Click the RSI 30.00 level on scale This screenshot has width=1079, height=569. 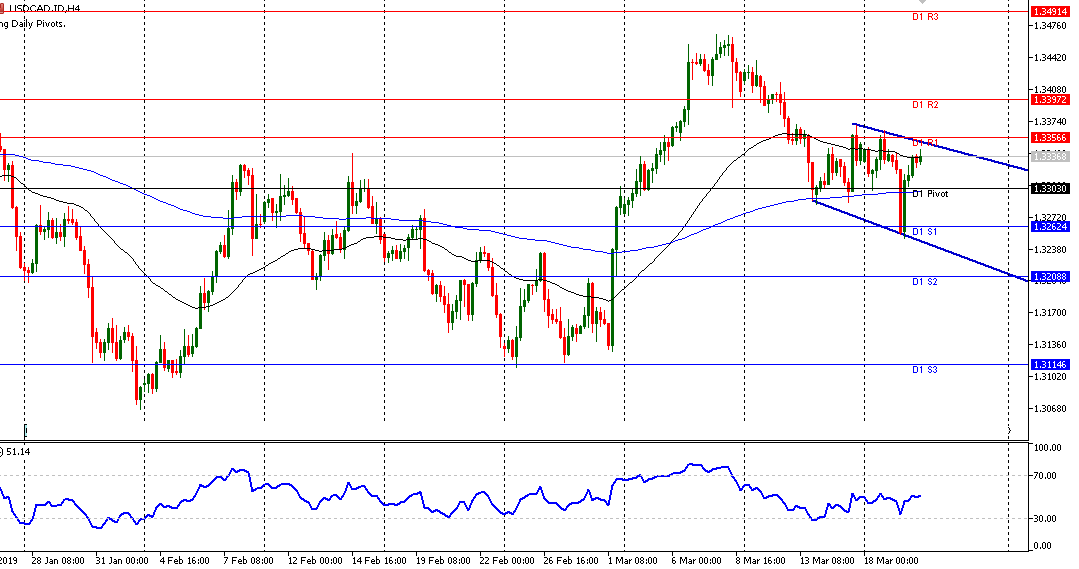click(1046, 518)
